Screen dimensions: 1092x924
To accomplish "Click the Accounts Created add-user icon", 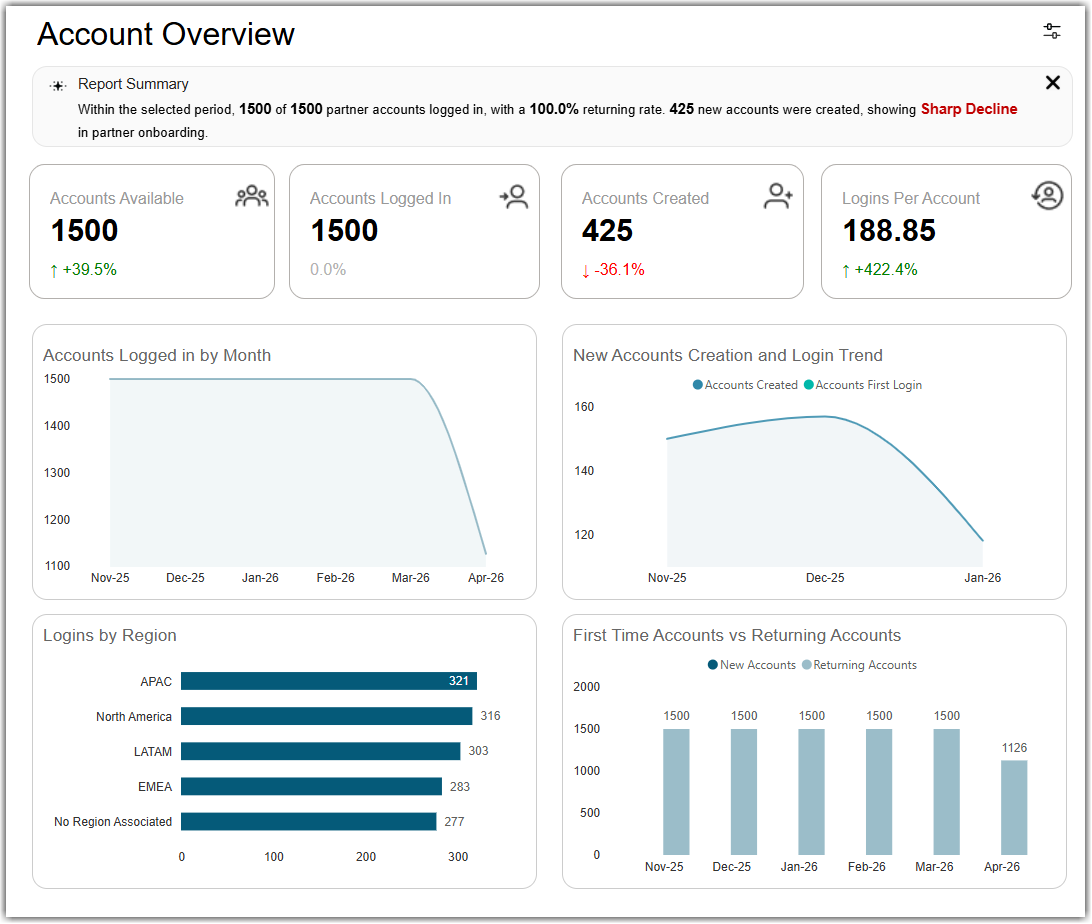I will click(x=778, y=196).
